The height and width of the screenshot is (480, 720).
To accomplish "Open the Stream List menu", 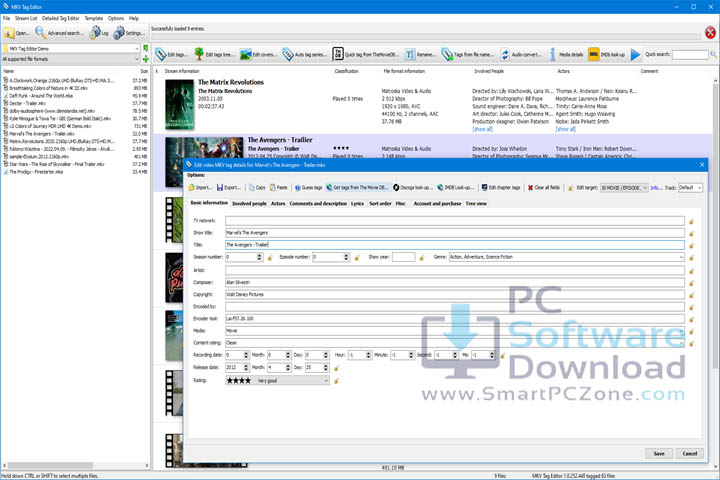I will click(x=26, y=18).
